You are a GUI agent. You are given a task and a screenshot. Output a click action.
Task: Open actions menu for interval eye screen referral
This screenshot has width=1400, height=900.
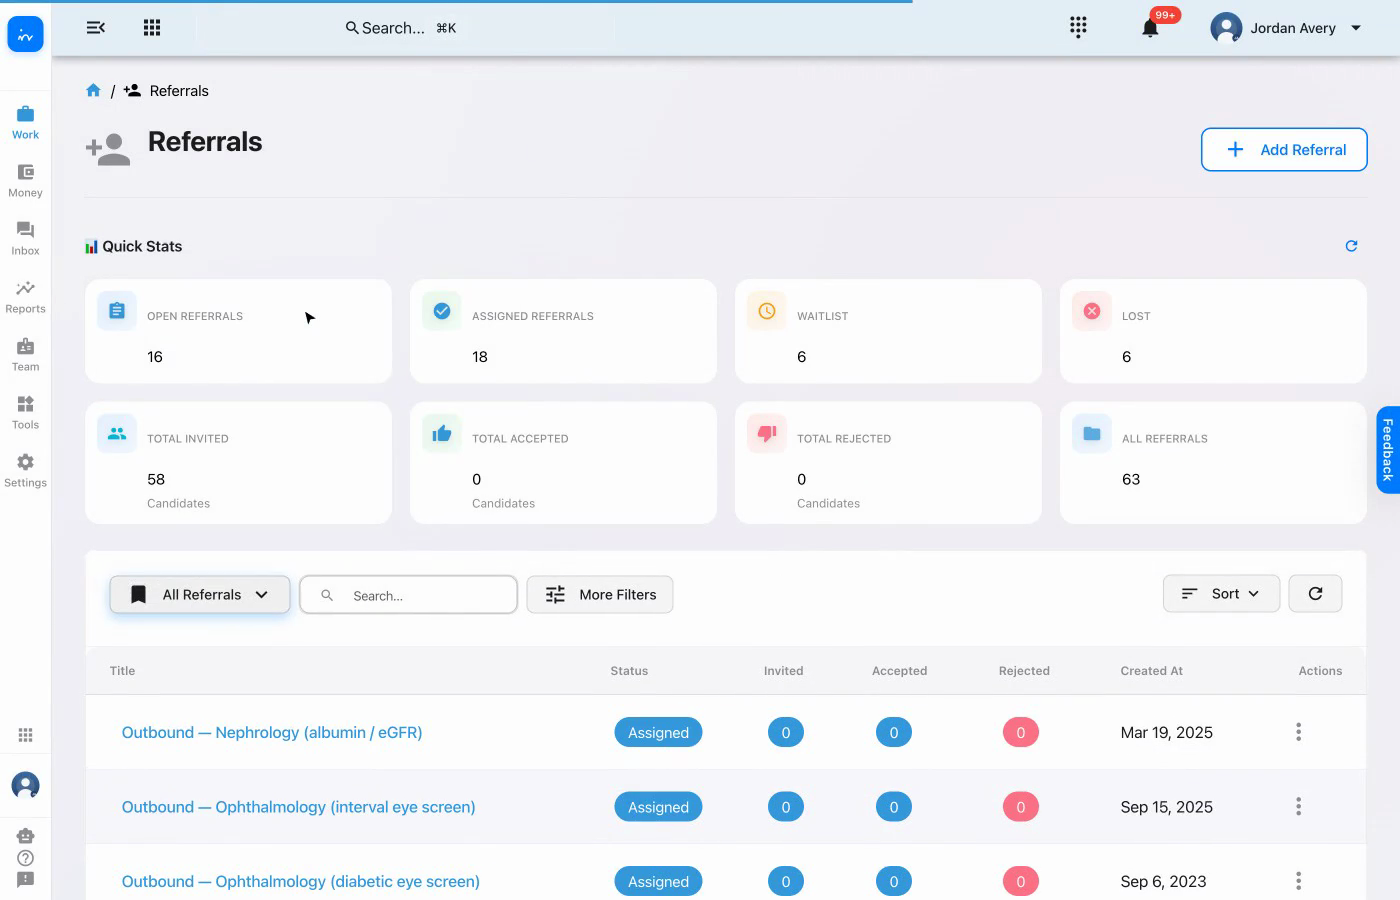tap(1298, 806)
